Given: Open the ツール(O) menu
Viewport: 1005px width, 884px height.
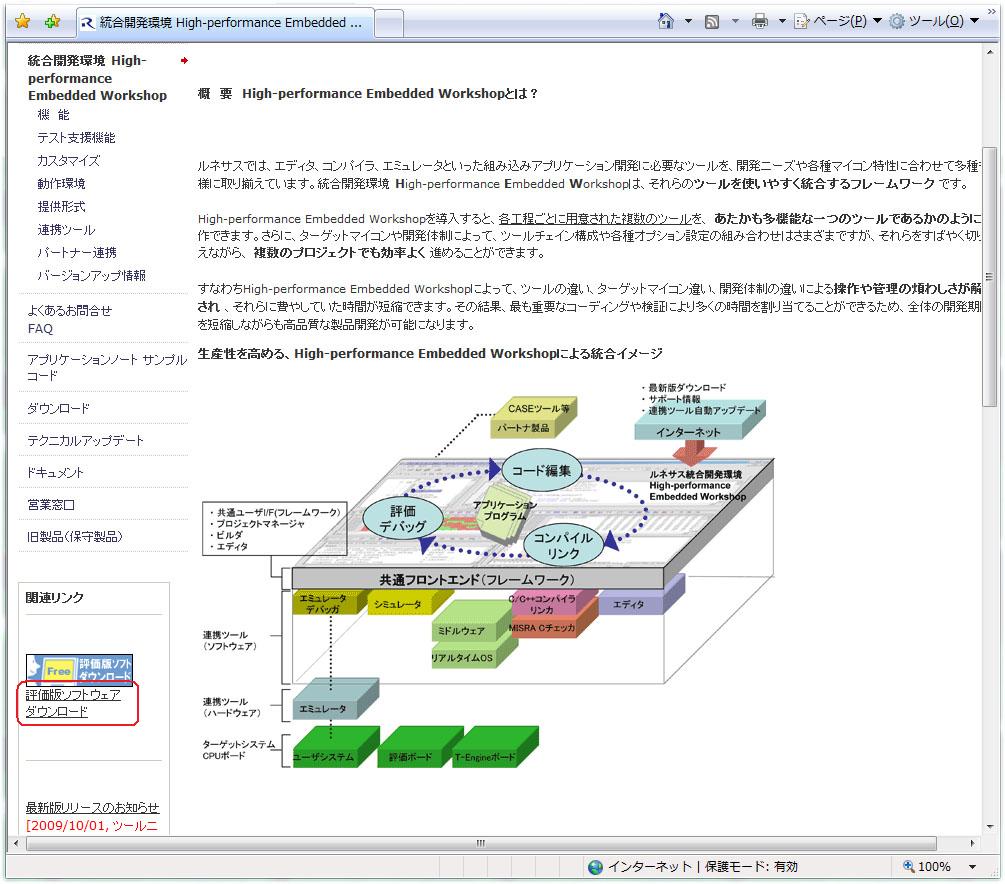Looking at the screenshot, I should pos(934,21).
